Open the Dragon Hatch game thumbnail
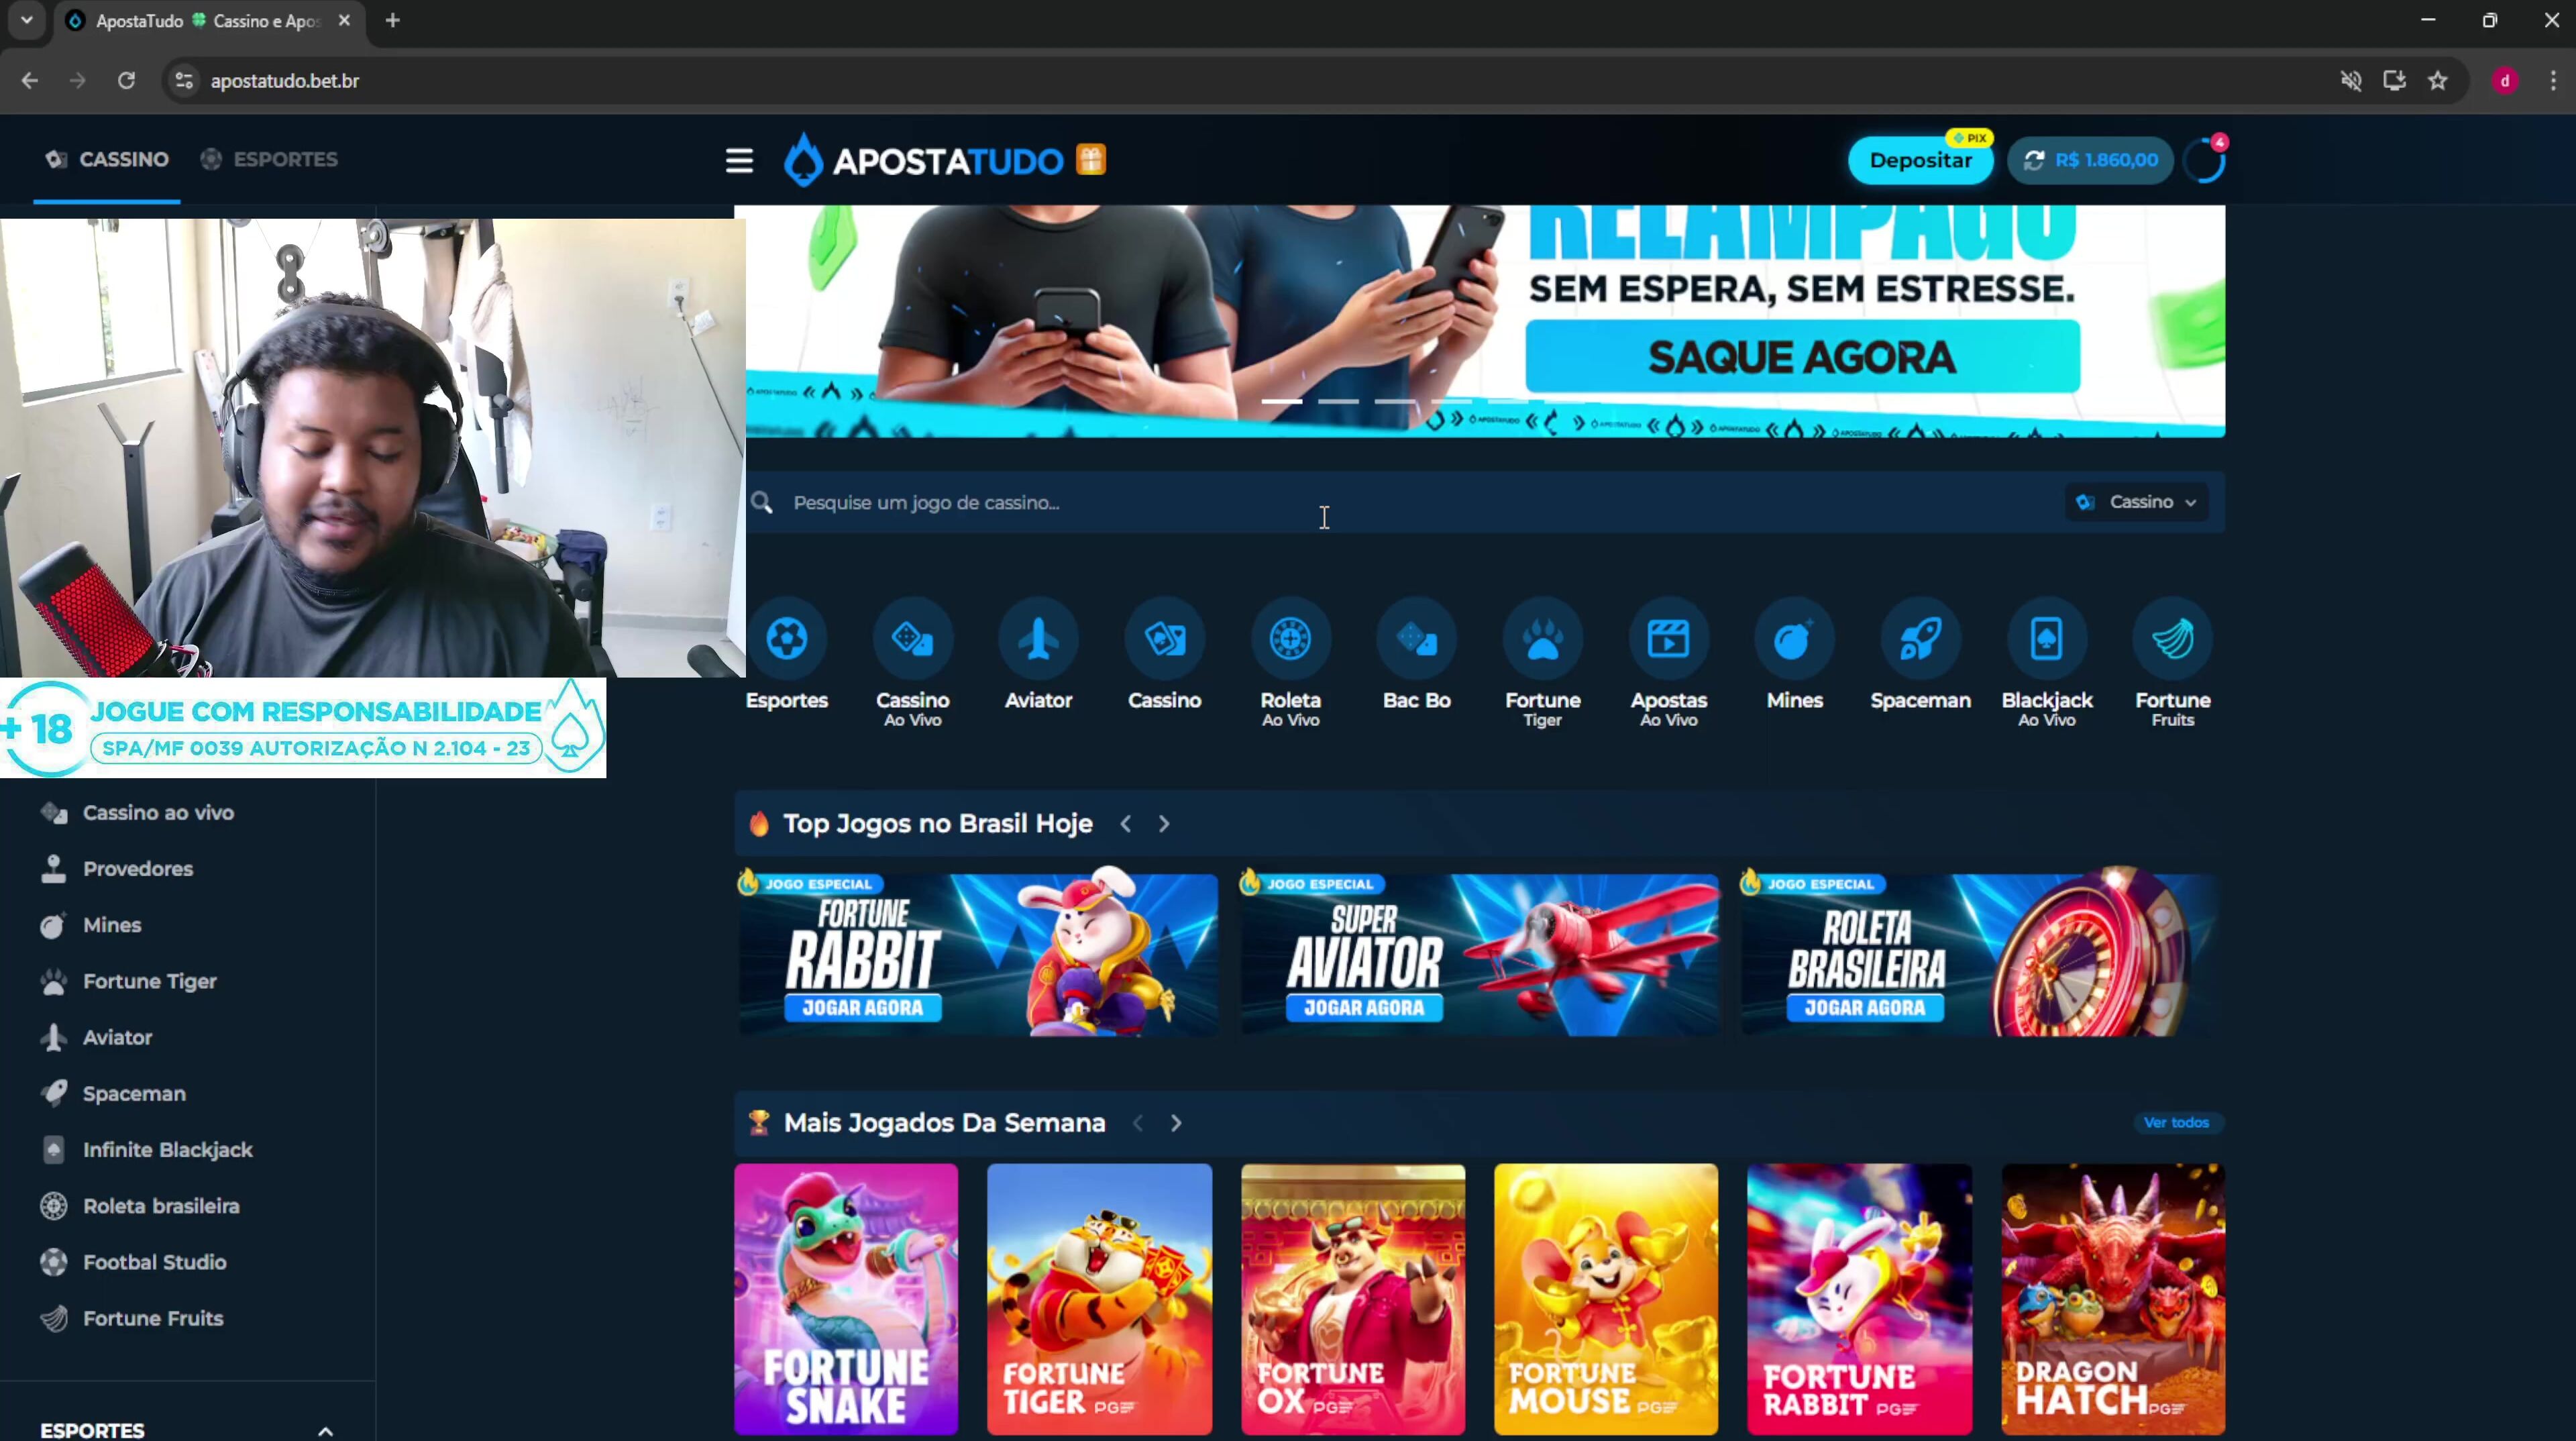Screen dimensions: 2576x1441 2113,1298
